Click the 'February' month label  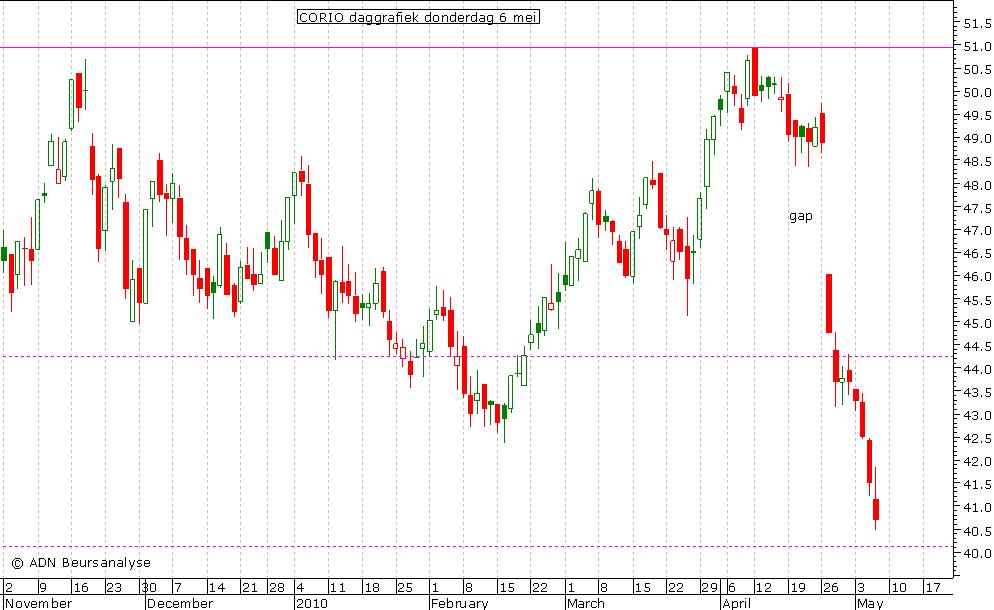460,603
